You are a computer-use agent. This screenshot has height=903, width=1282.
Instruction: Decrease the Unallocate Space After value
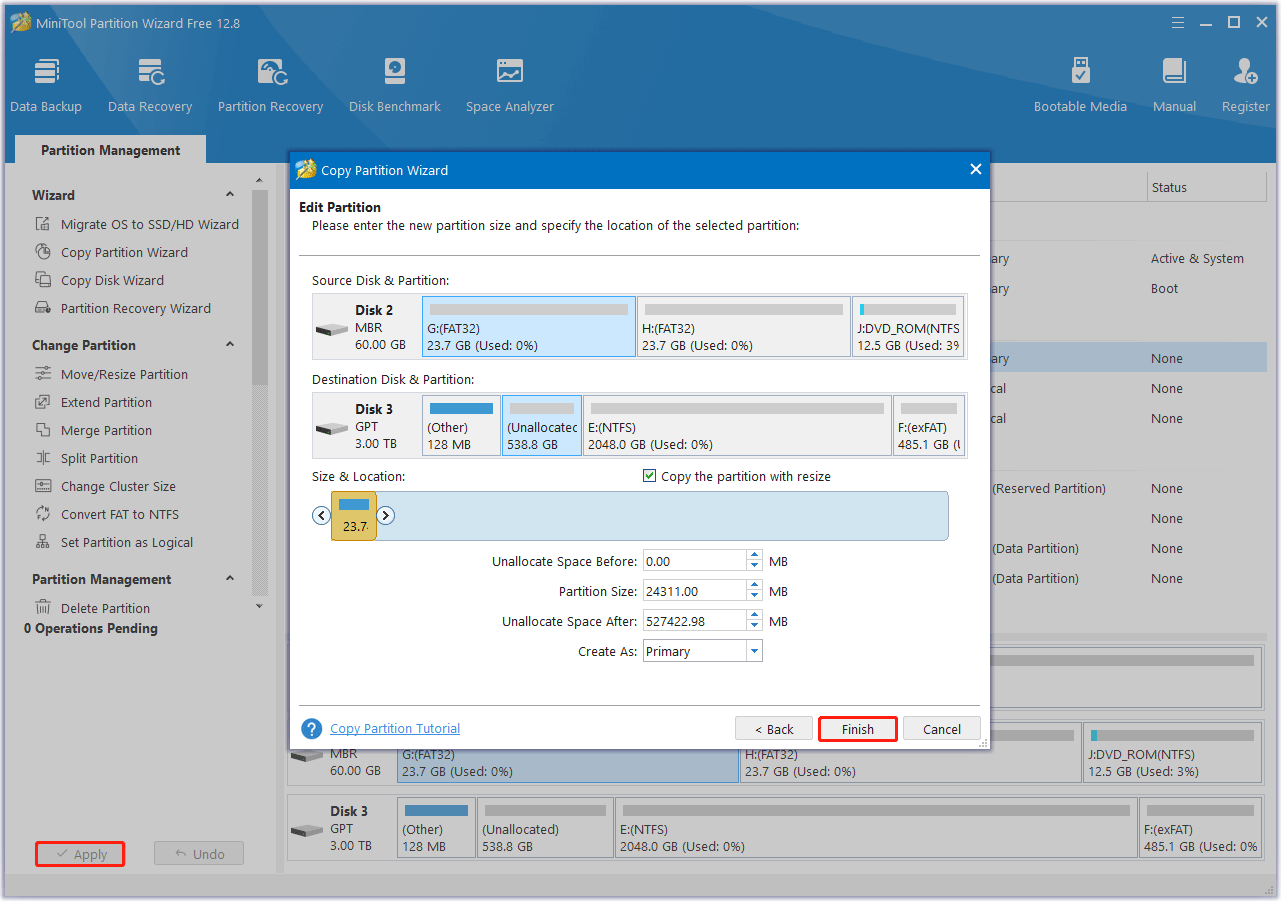click(754, 627)
